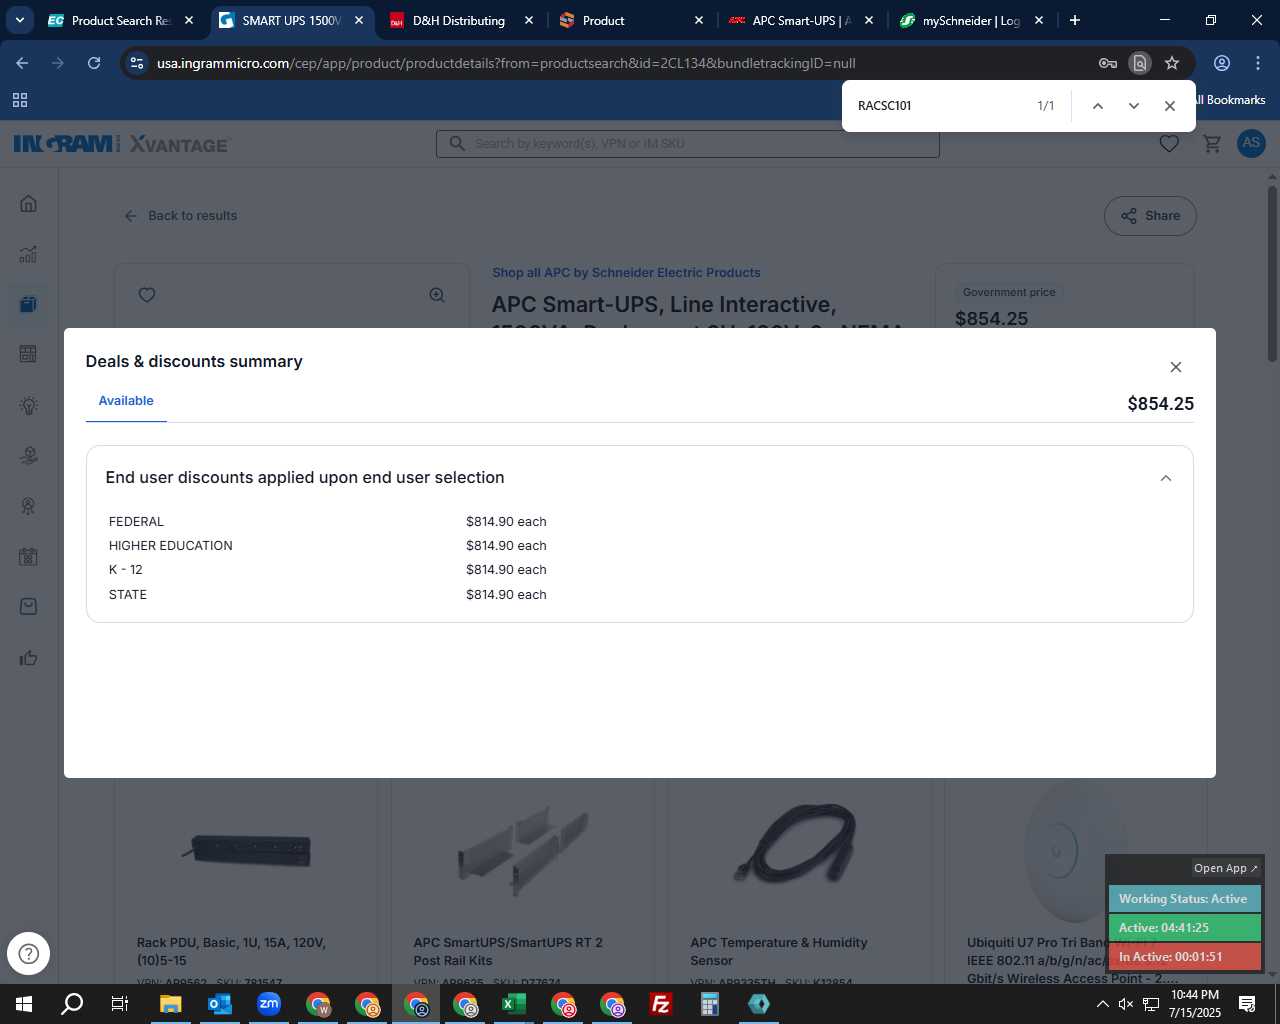Switch to APC Smart-UPS browser tab
The width and height of the screenshot is (1280, 1024).
(800, 20)
